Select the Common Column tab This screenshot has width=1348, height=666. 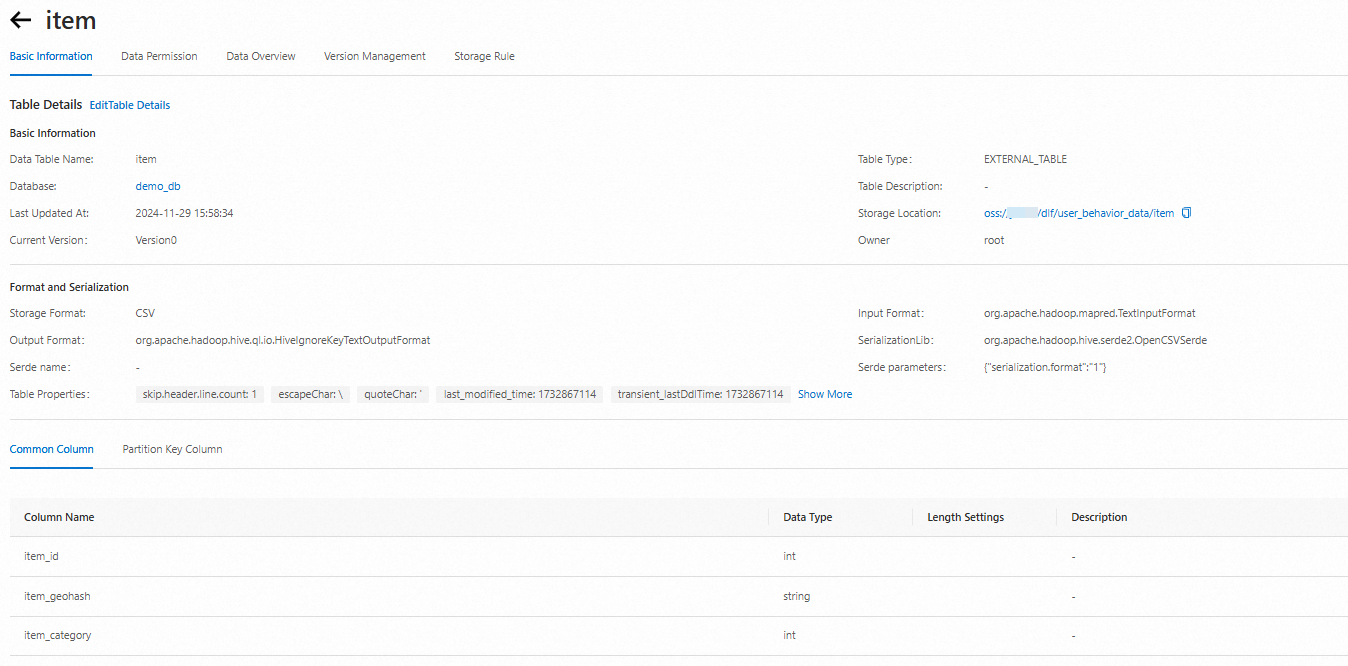click(52, 449)
